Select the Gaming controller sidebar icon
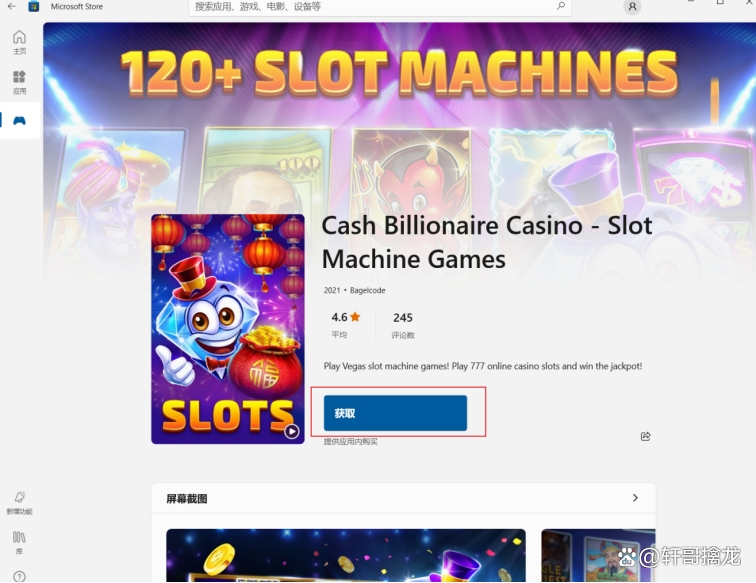 pos(19,121)
